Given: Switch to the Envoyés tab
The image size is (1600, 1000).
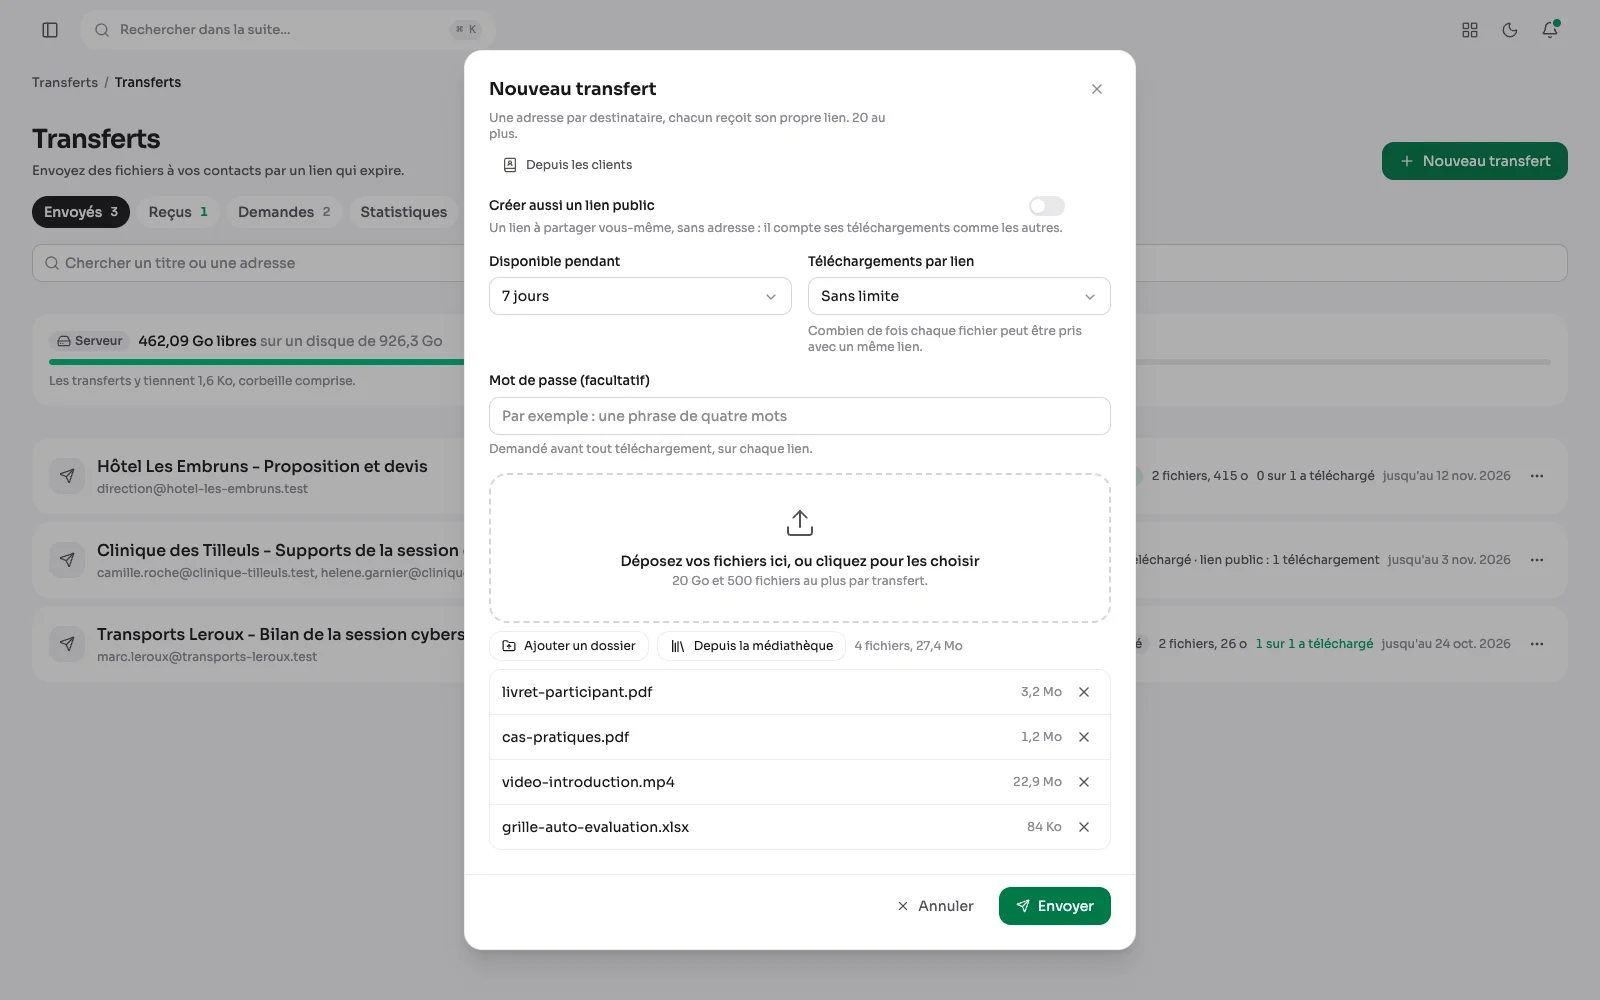Looking at the screenshot, I should click(x=81, y=212).
